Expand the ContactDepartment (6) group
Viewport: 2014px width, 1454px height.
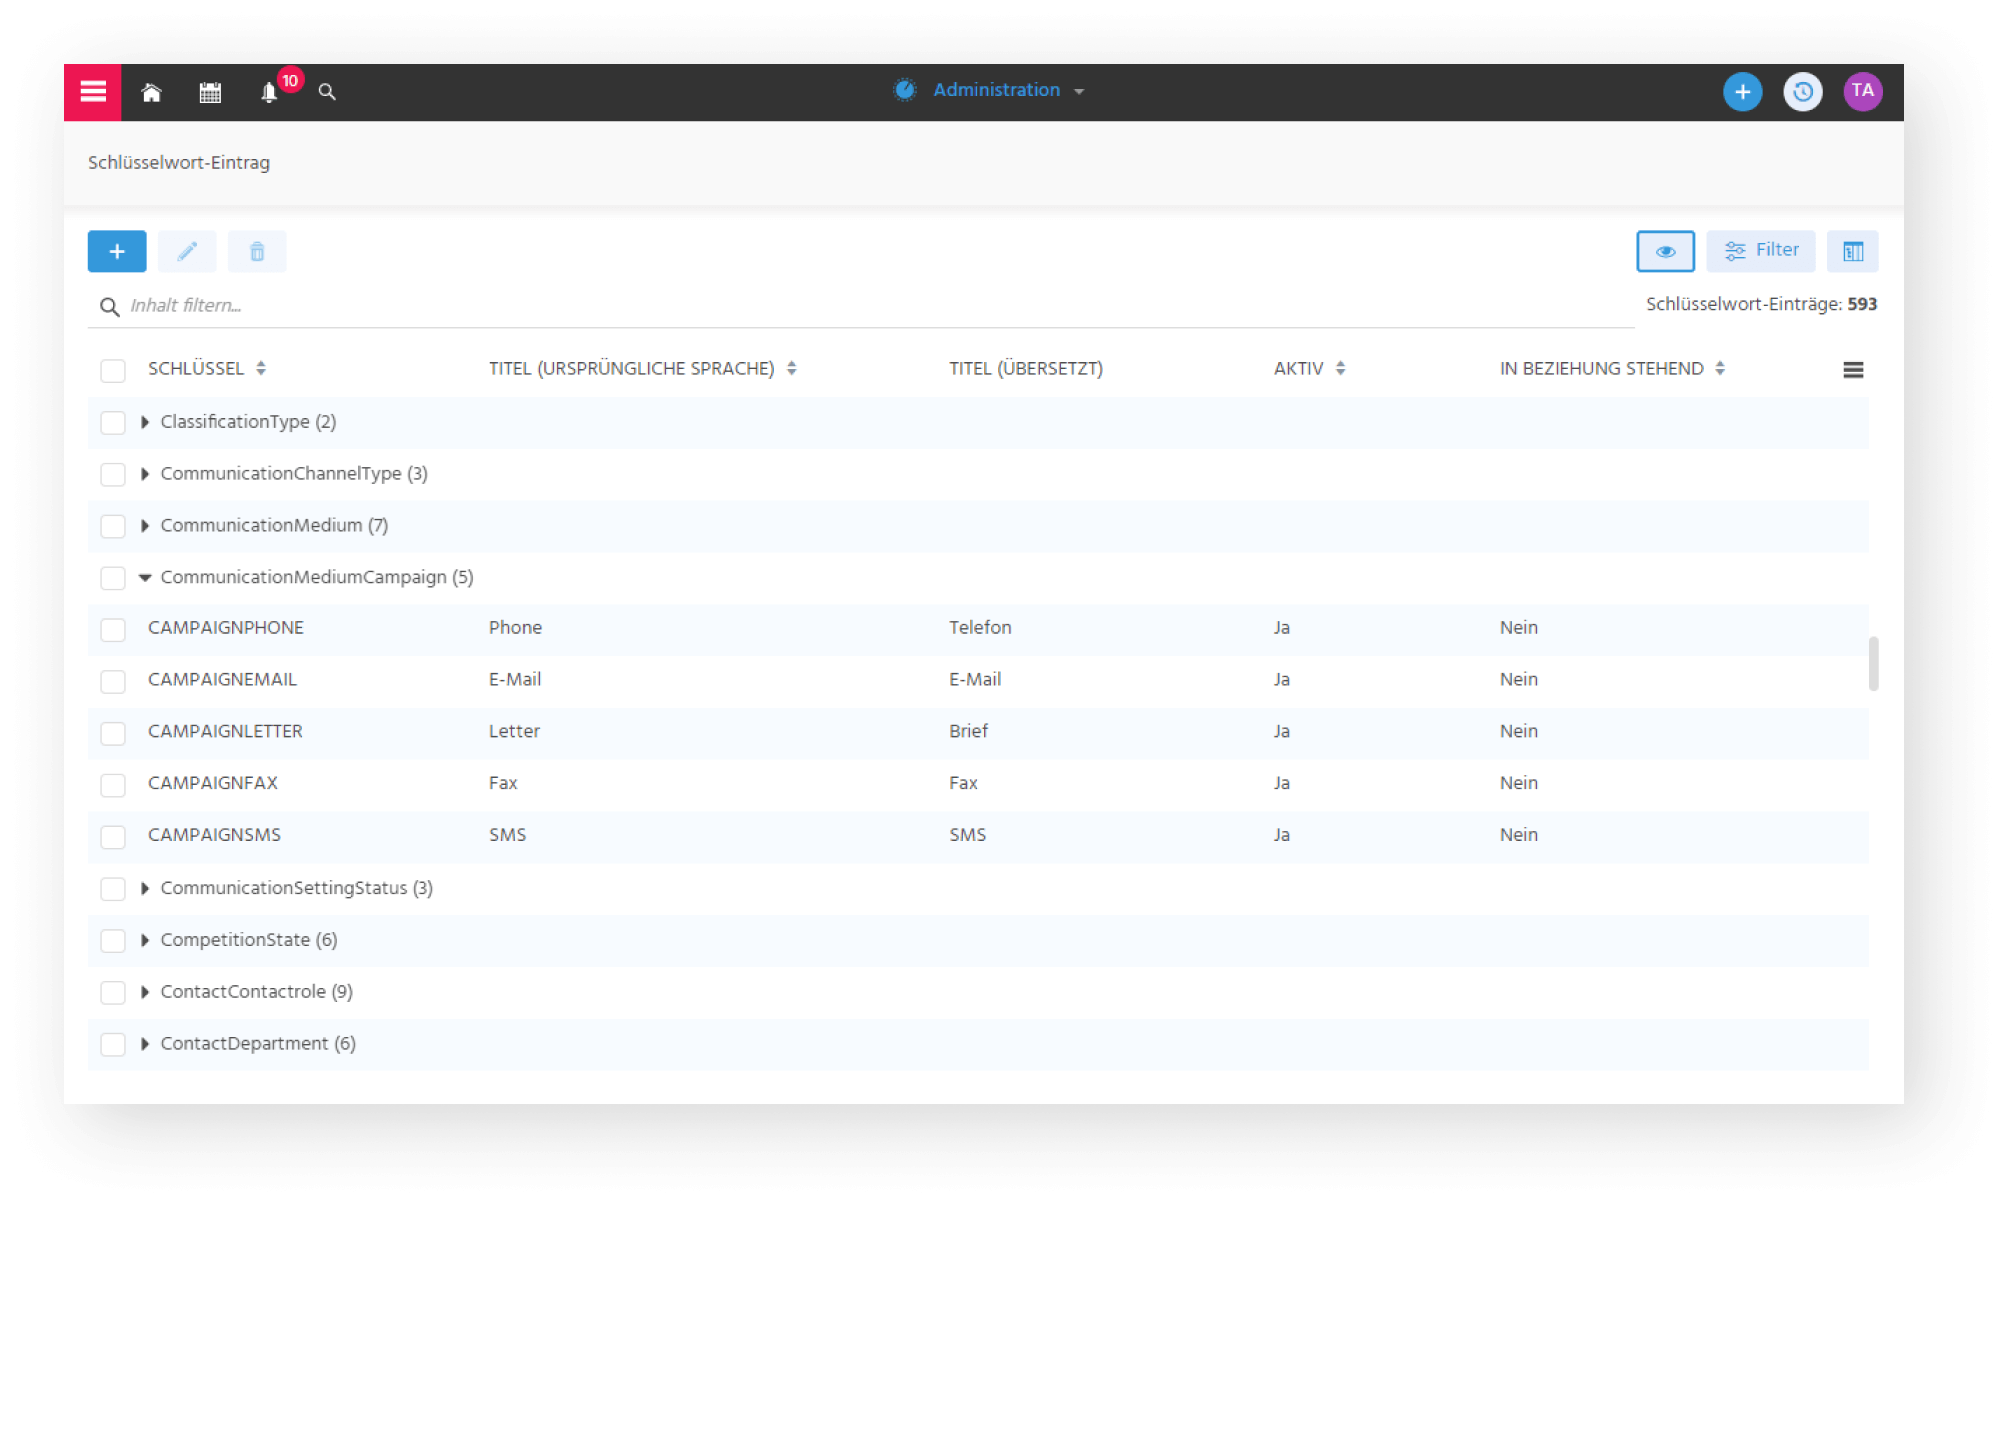point(145,1045)
